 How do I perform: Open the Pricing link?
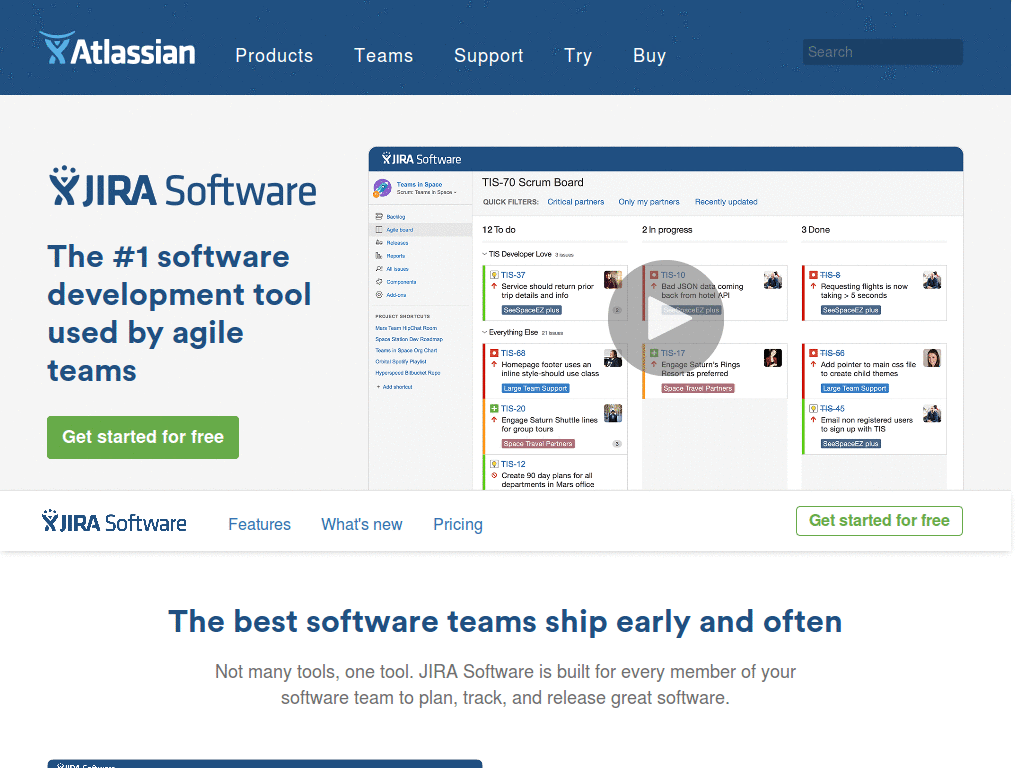(x=458, y=524)
